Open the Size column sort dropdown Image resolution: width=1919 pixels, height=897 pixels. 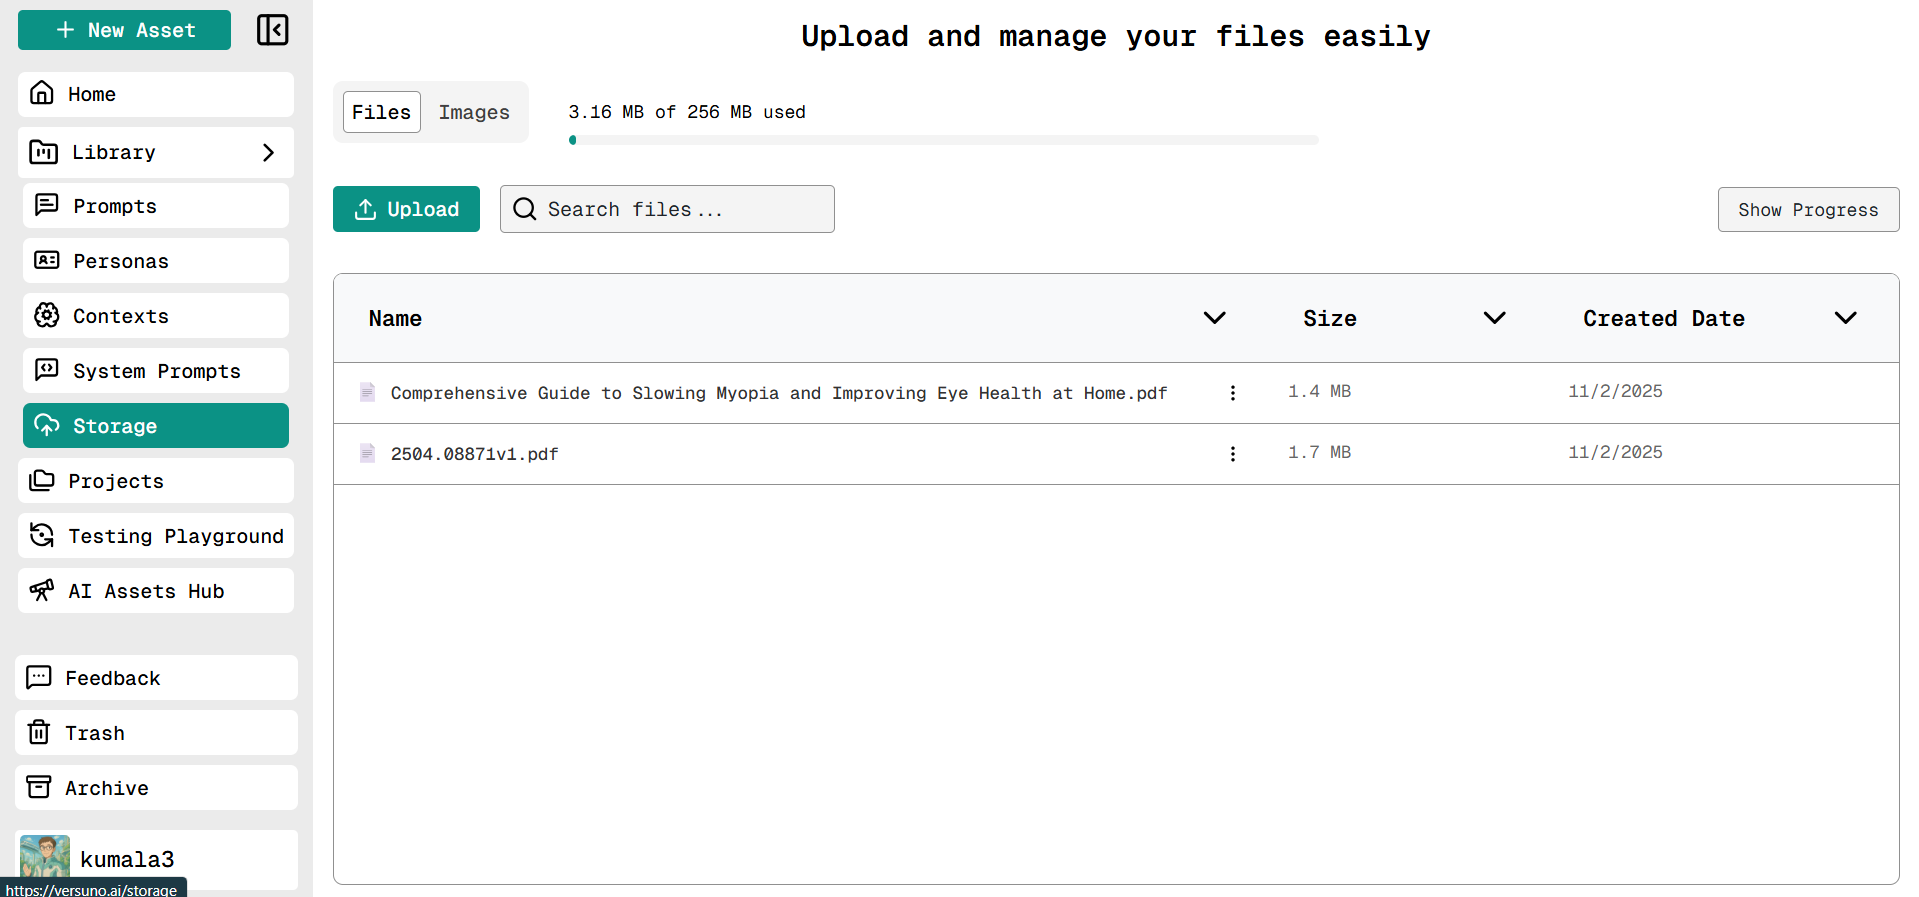(x=1495, y=318)
